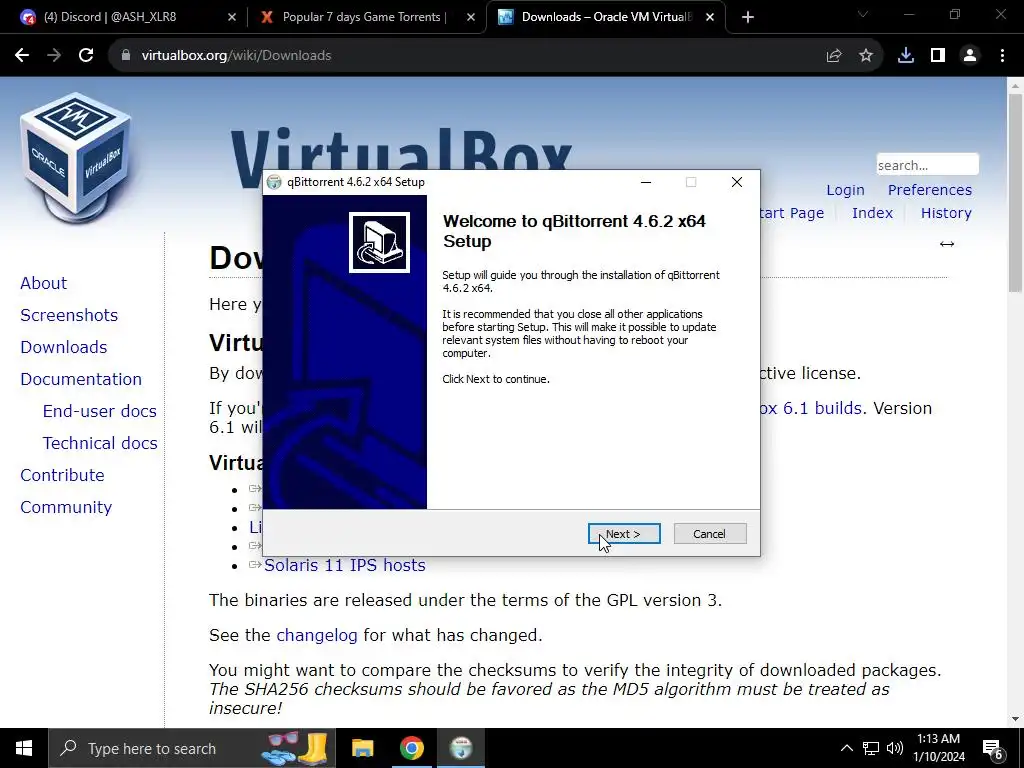Click the qBittorrent installer computer icon
This screenshot has width=1024, height=768.
379,242
